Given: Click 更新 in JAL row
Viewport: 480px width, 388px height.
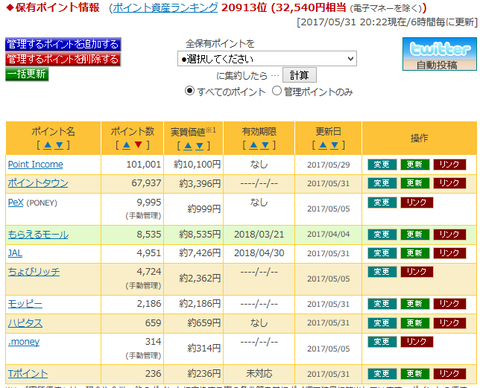Looking at the screenshot, I should pos(415,253).
